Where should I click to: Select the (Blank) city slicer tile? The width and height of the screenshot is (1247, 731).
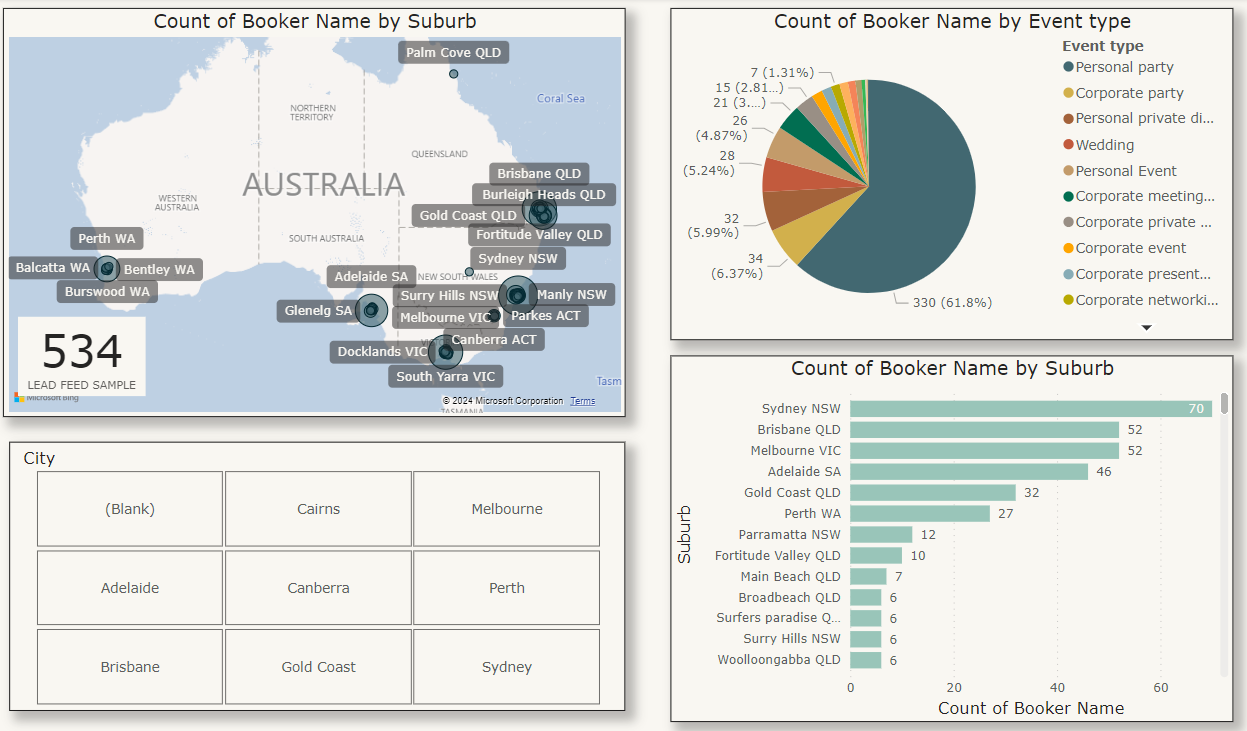(x=130, y=509)
